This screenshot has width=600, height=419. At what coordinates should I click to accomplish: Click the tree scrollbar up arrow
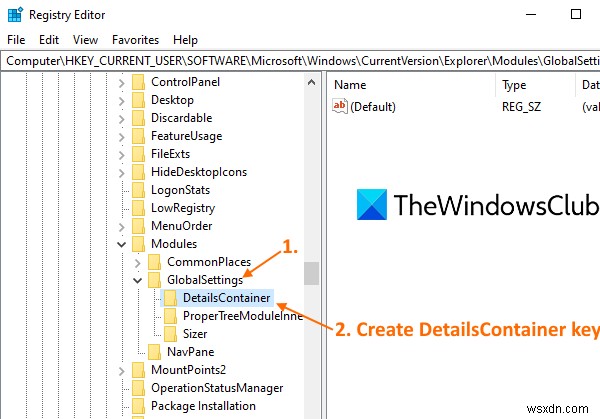coord(311,82)
